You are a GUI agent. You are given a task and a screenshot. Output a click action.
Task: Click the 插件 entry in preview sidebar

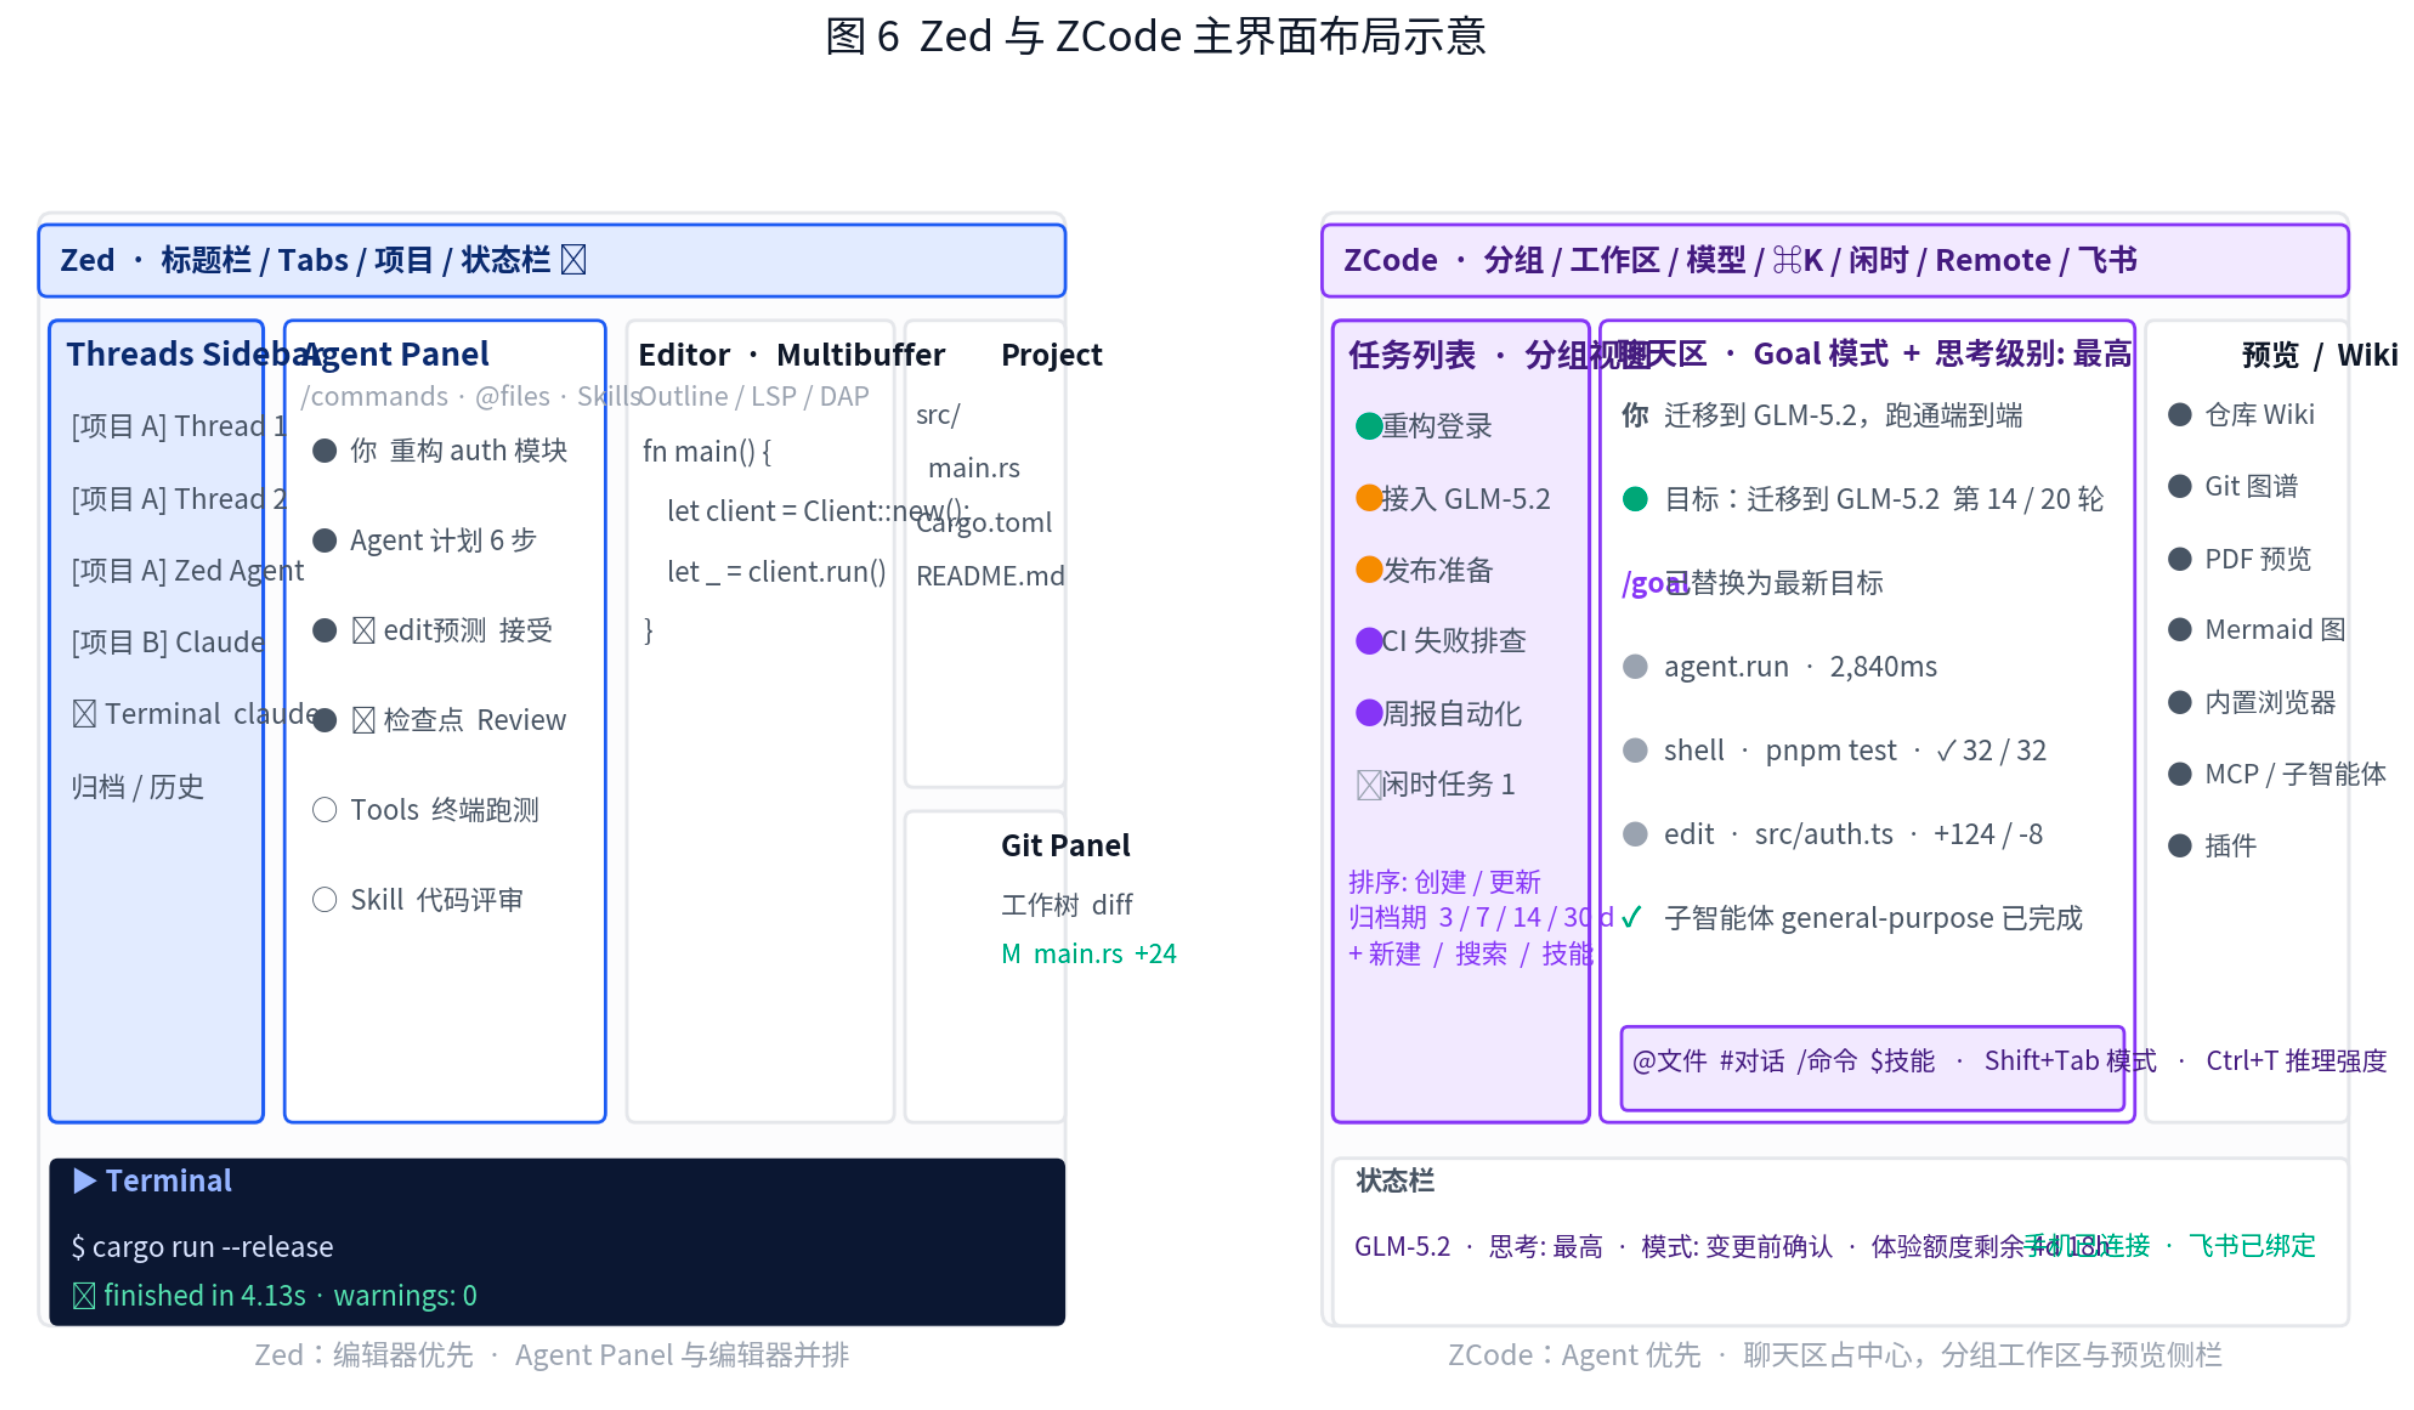click(2230, 846)
